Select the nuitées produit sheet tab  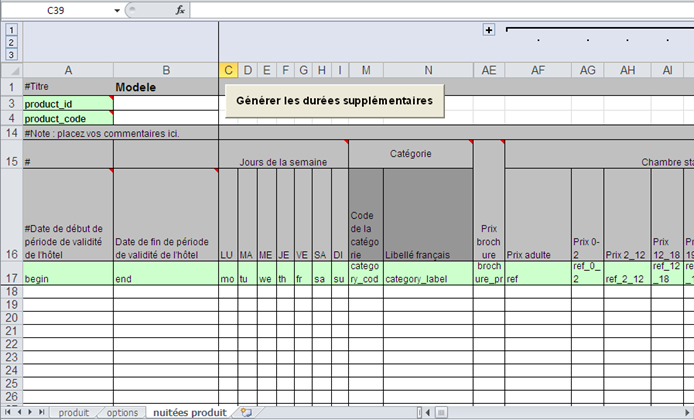pyautogui.click(x=190, y=412)
